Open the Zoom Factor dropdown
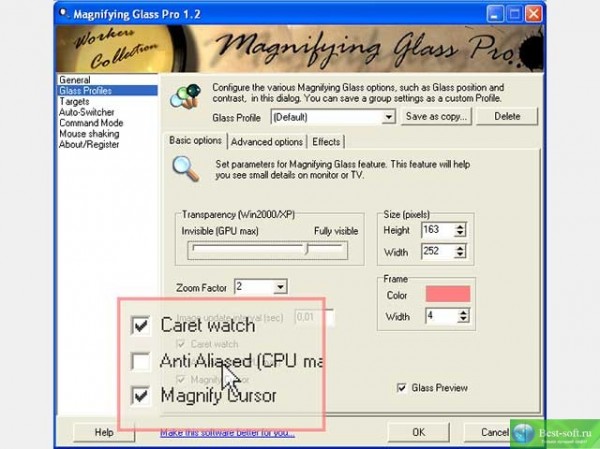This screenshot has height=449, width=600. point(280,287)
